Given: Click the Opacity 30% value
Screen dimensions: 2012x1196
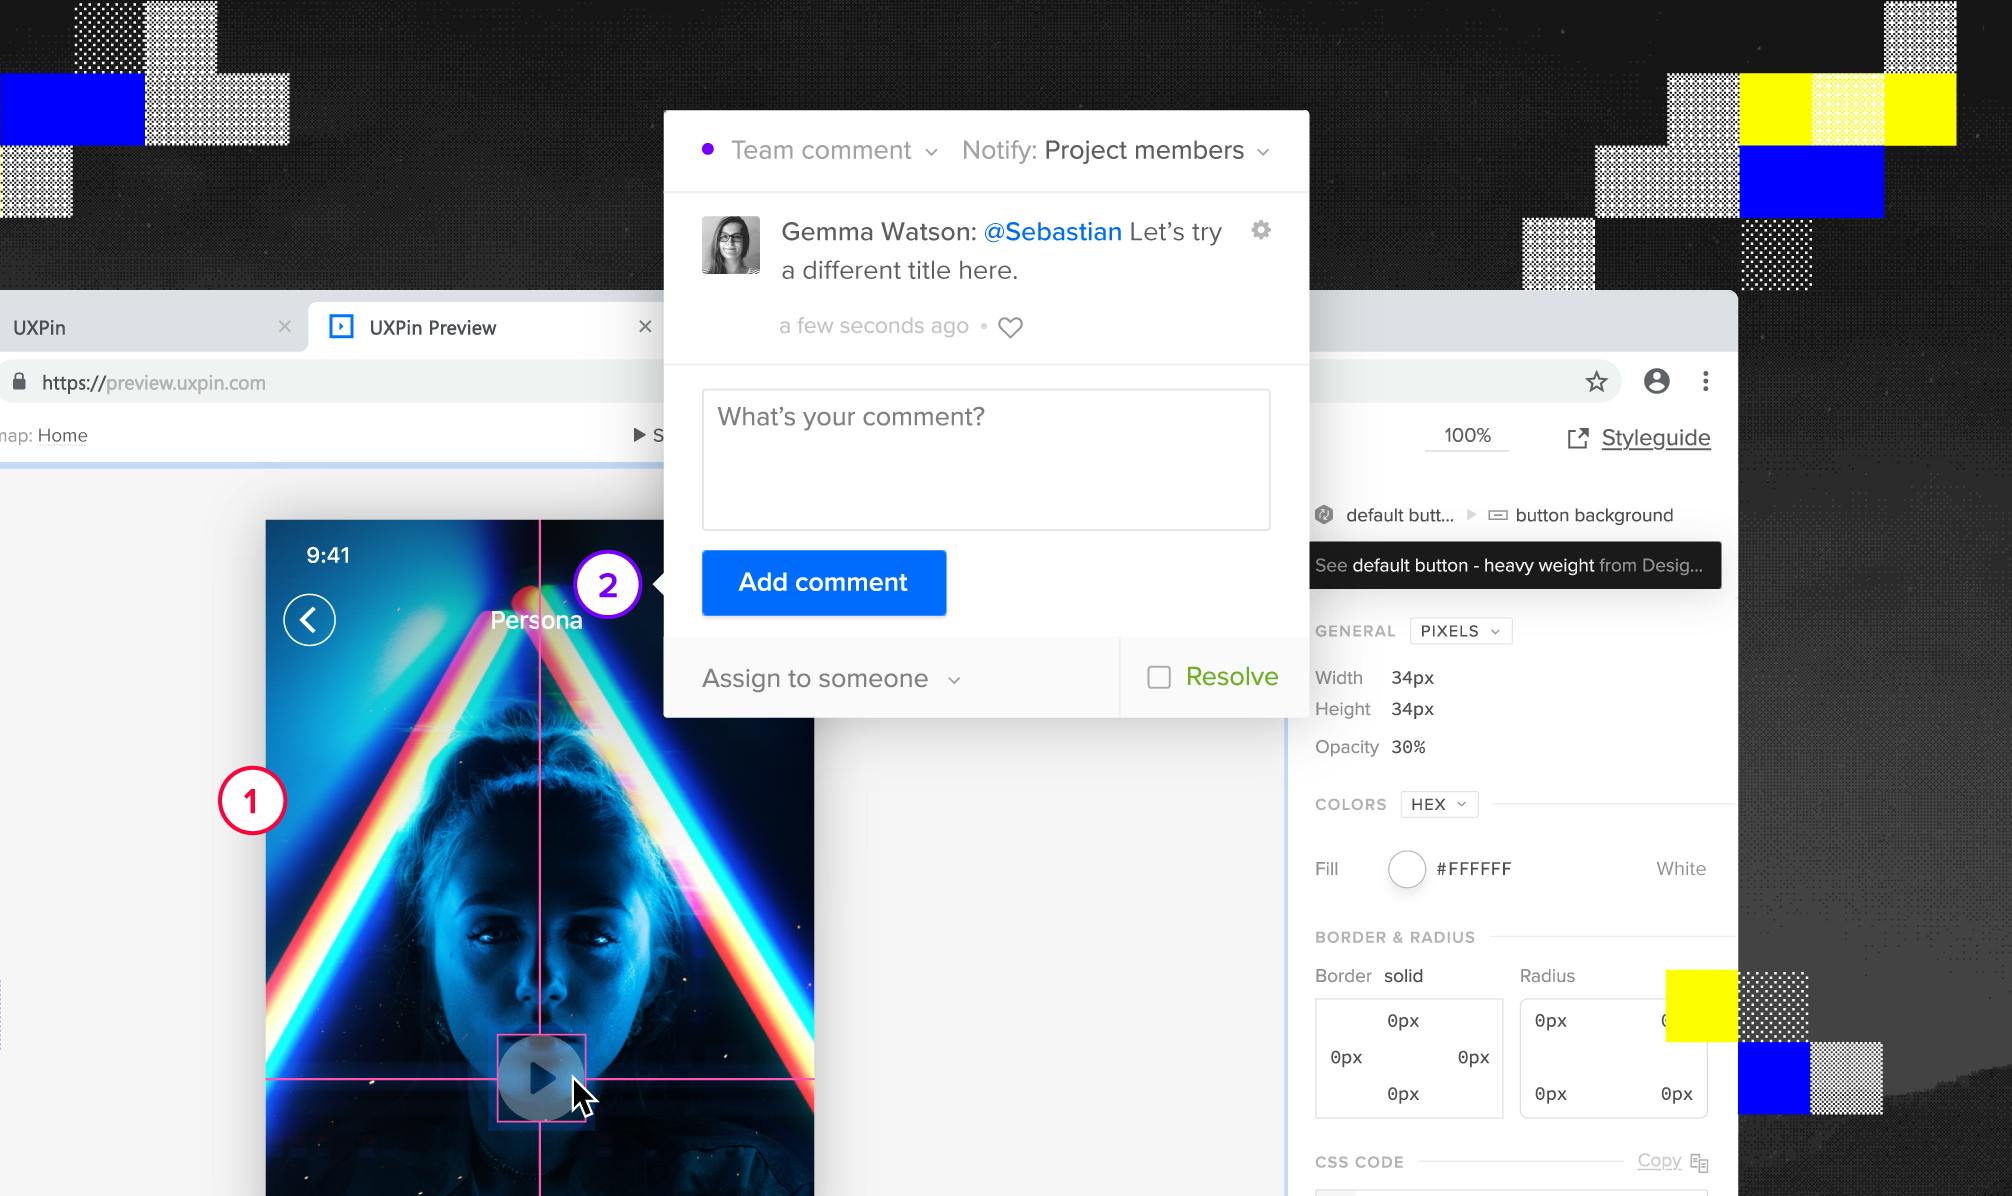Looking at the screenshot, I should pos(1408,747).
